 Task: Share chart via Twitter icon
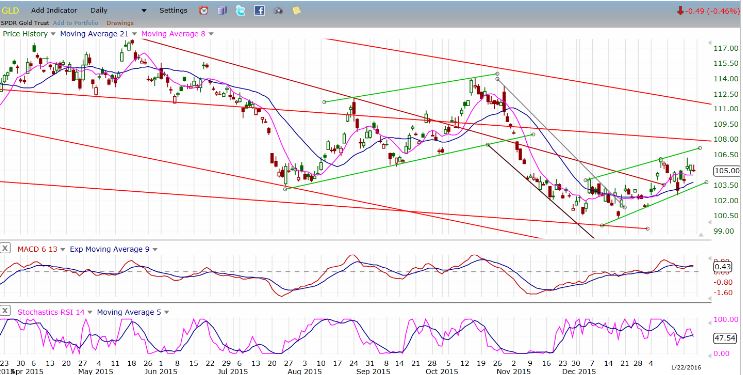(241, 10)
